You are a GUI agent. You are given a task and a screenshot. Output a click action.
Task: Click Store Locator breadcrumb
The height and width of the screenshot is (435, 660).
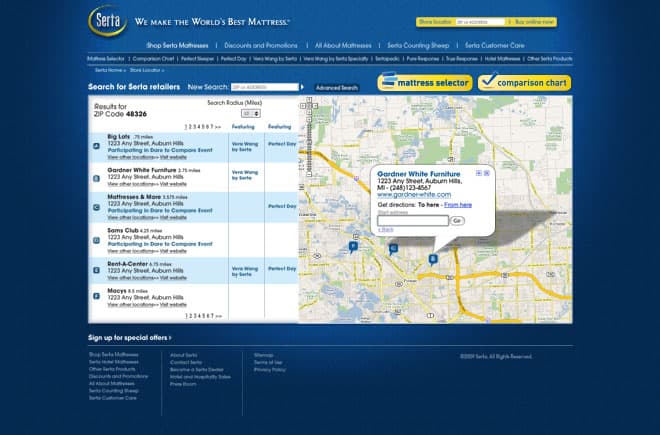[x=146, y=70]
